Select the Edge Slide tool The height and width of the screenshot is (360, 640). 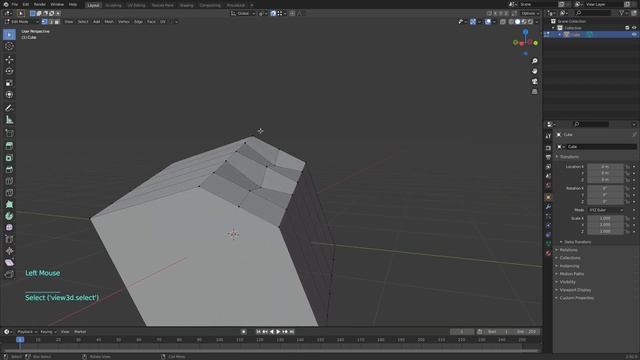point(9,239)
